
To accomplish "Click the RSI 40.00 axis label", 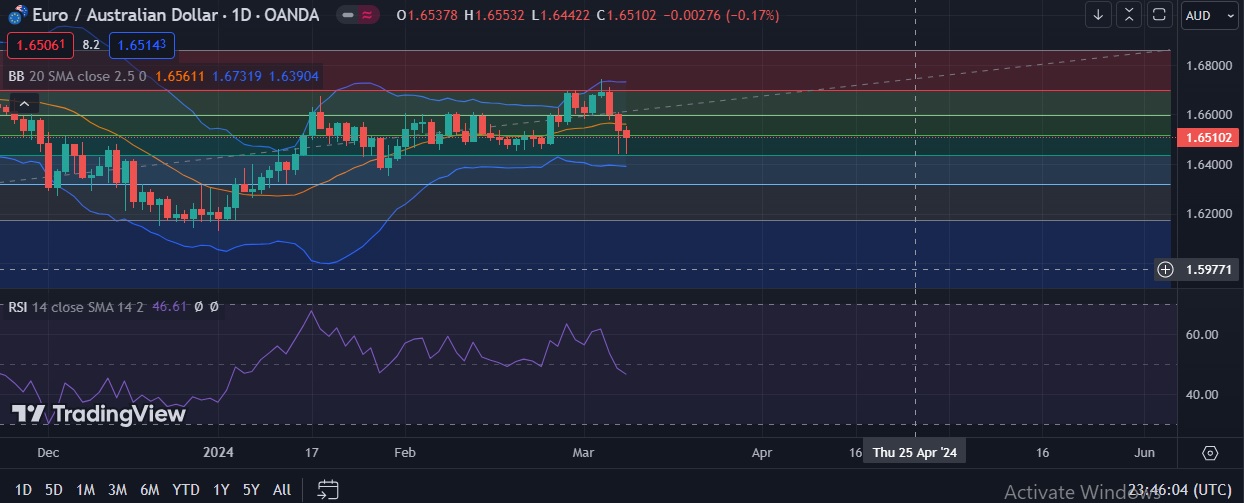I will point(1201,394).
